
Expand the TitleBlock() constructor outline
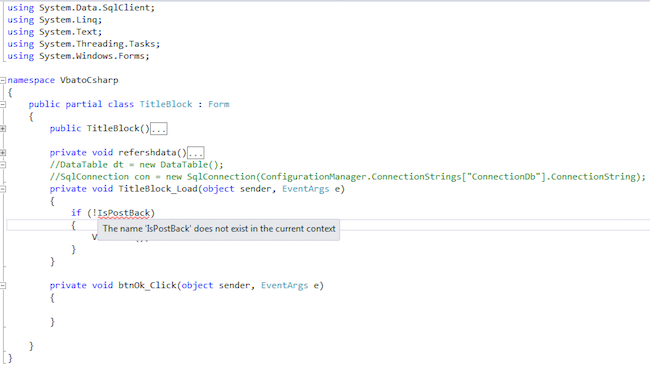pyautogui.click(x=3, y=128)
